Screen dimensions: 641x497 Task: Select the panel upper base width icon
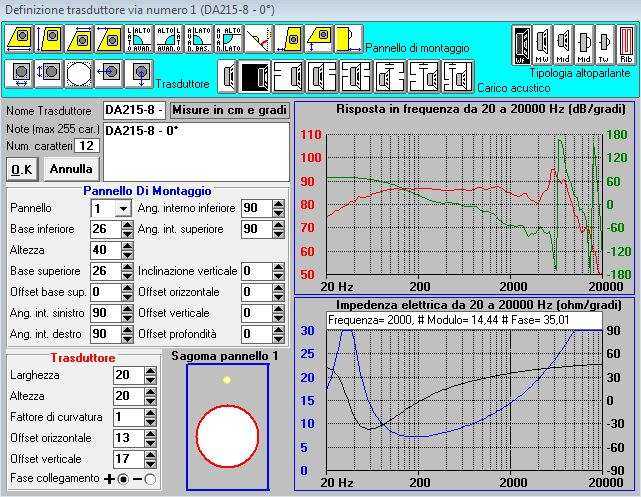click(x=79, y=39)
